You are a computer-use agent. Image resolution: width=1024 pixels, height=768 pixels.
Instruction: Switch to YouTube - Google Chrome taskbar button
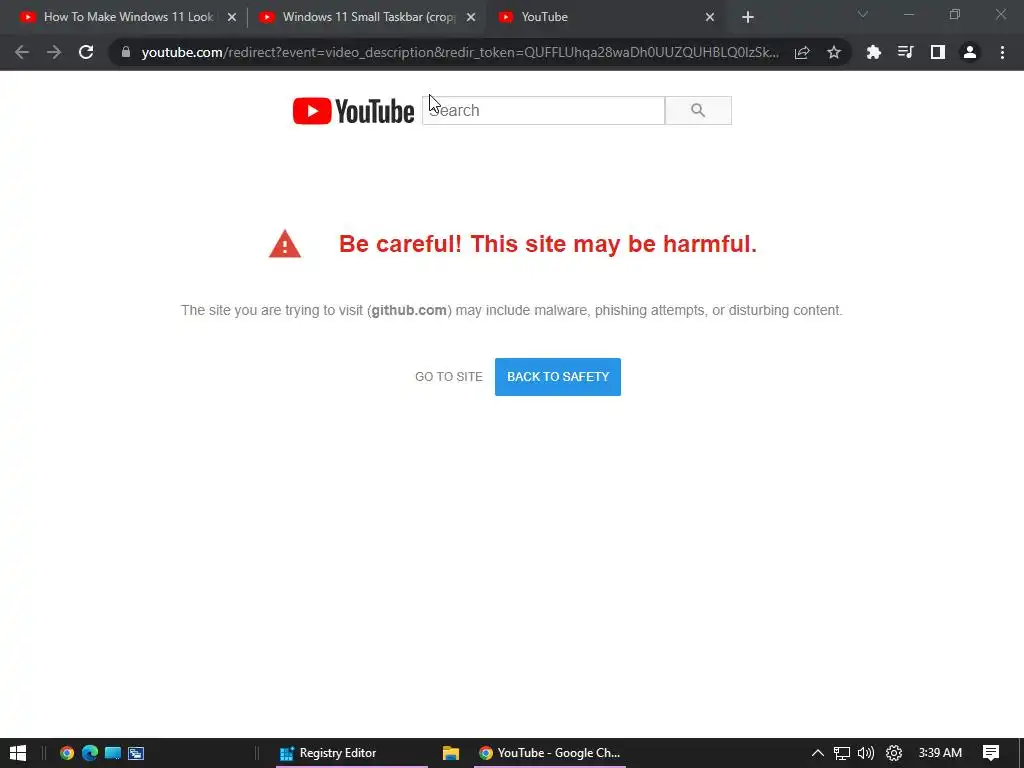point(550,753)
